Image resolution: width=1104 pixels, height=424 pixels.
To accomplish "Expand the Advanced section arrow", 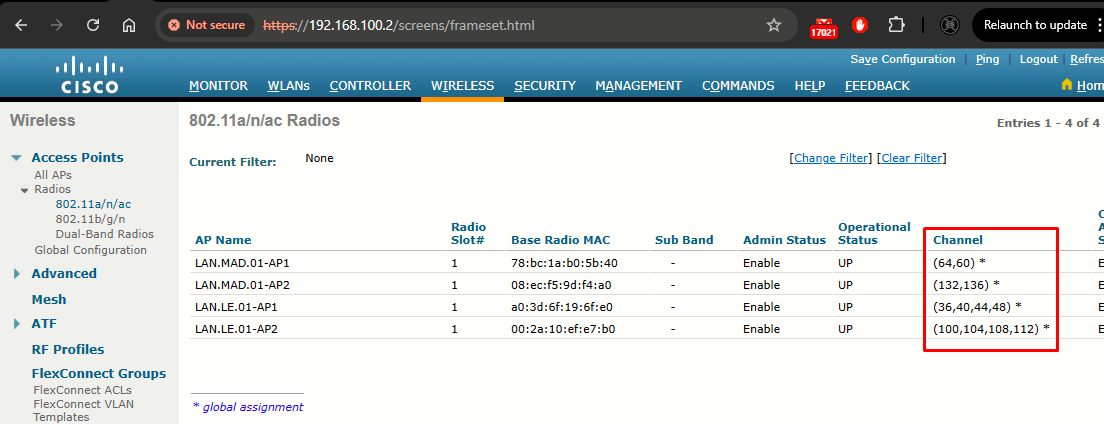I will 17,273.
